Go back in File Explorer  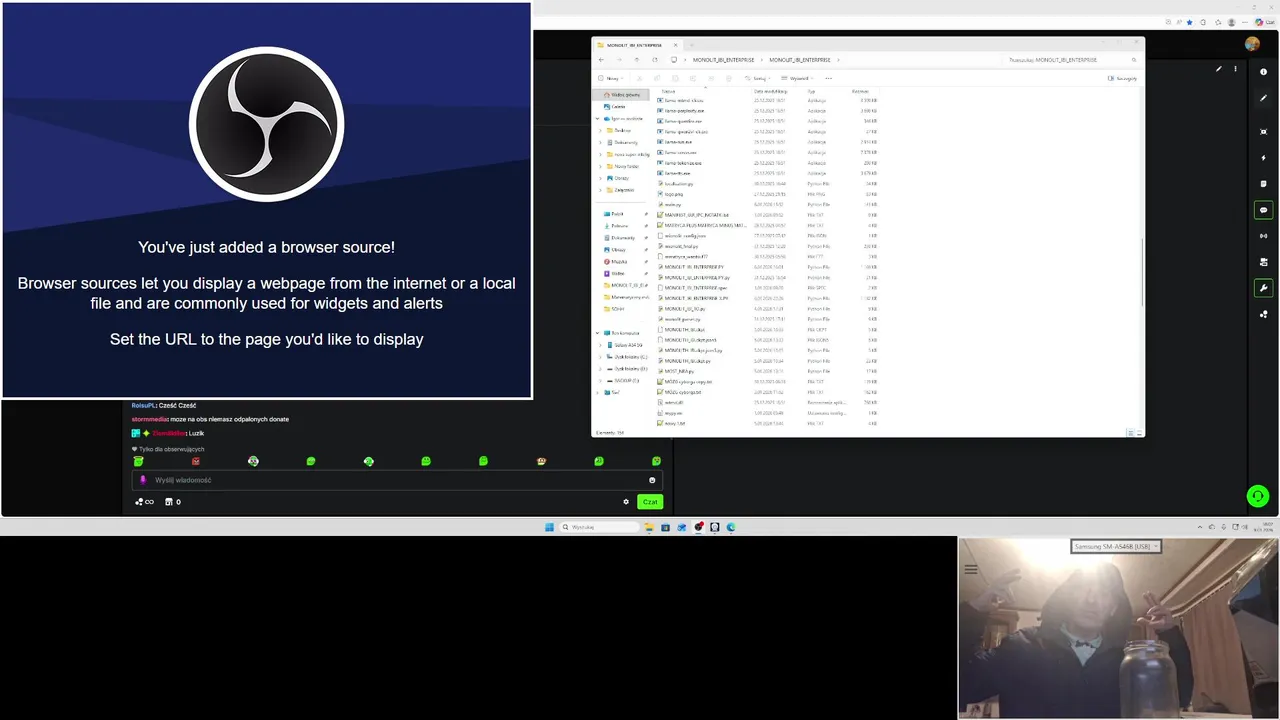[601, 60]
